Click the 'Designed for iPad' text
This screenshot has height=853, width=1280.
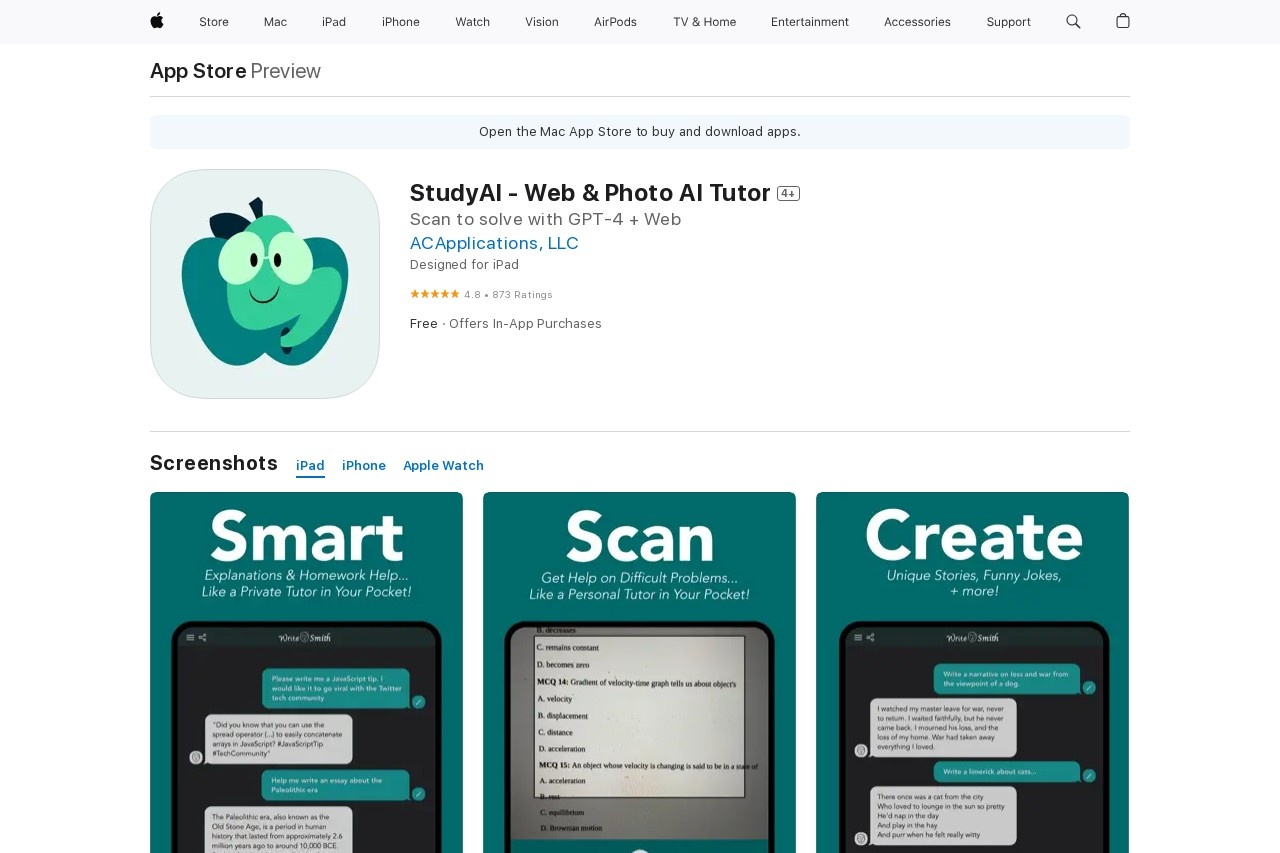pyautogui.click(x=464, y=265)
